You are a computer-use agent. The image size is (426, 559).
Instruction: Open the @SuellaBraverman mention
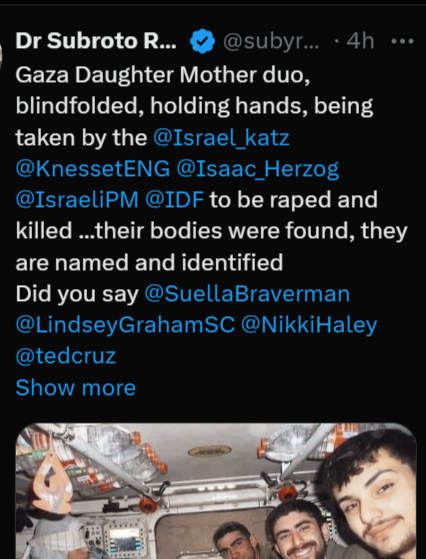[x=247, y=294]
